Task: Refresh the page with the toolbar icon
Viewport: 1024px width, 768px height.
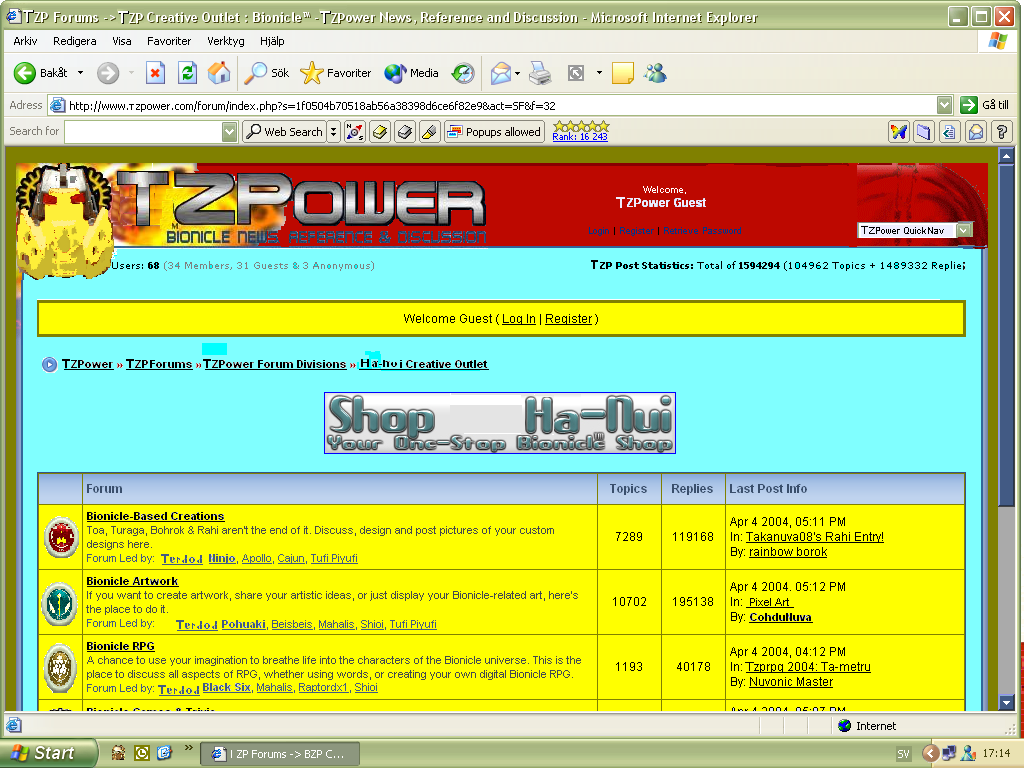Action: tap(187, 73)
